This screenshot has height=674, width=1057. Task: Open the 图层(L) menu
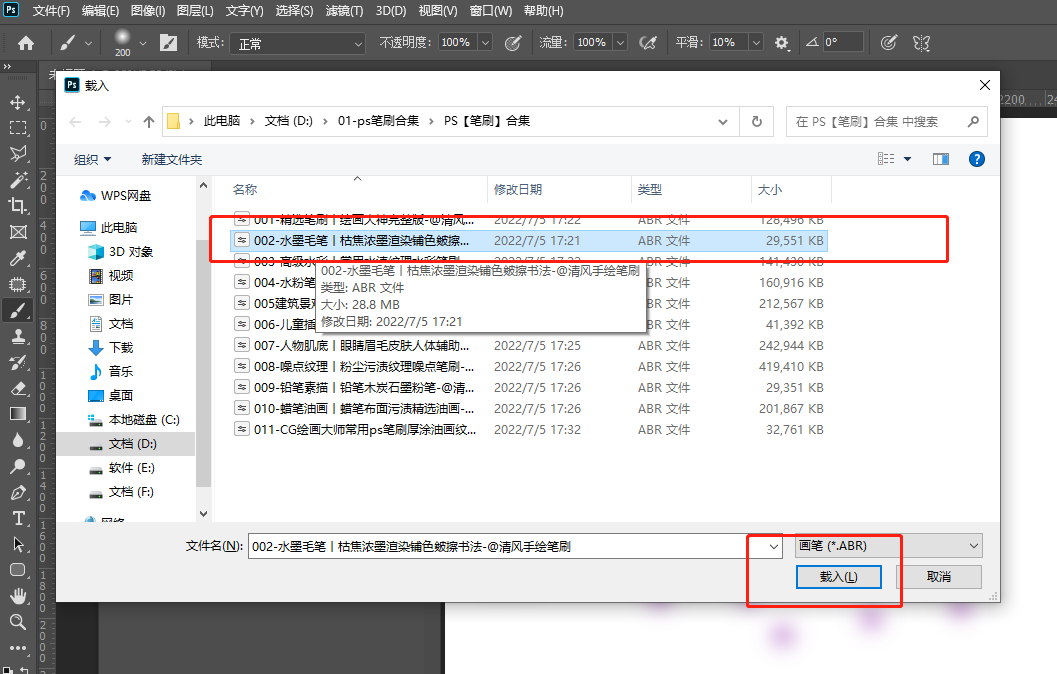(x=195, y=11)
